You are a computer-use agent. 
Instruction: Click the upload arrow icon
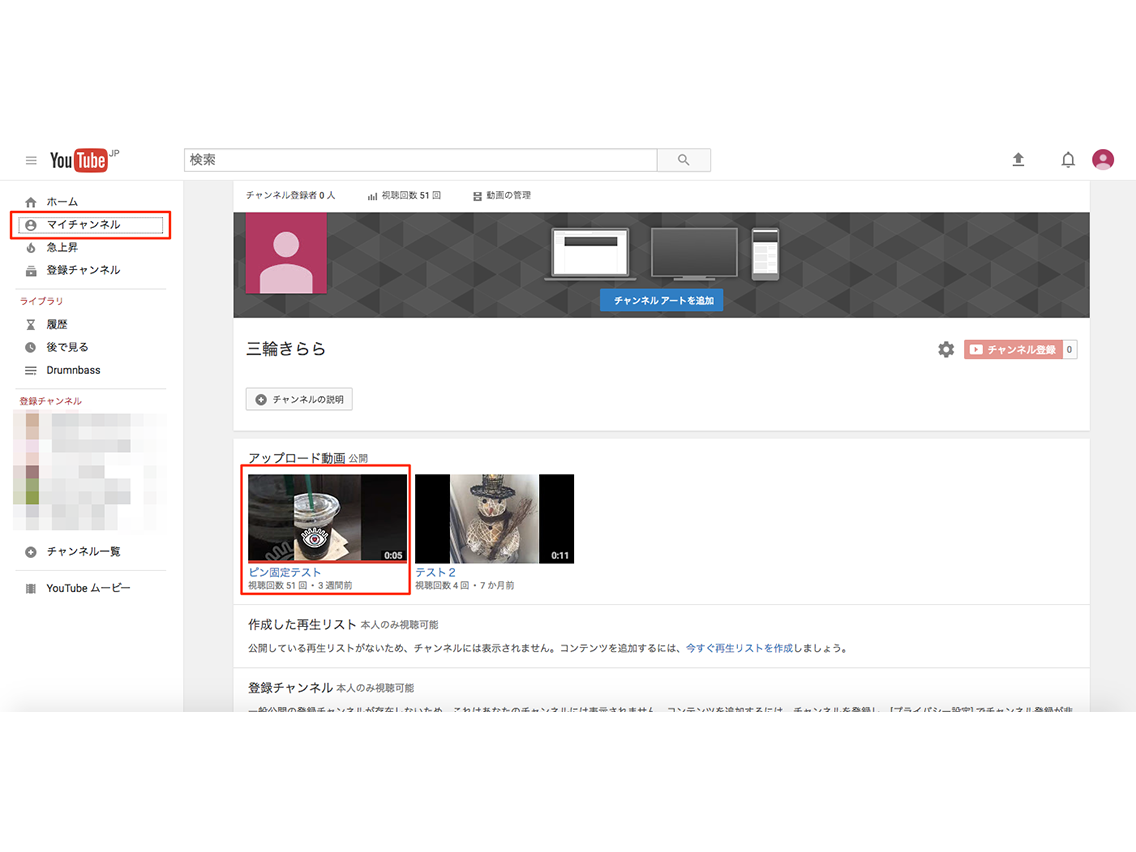(x=1018, y=159)
